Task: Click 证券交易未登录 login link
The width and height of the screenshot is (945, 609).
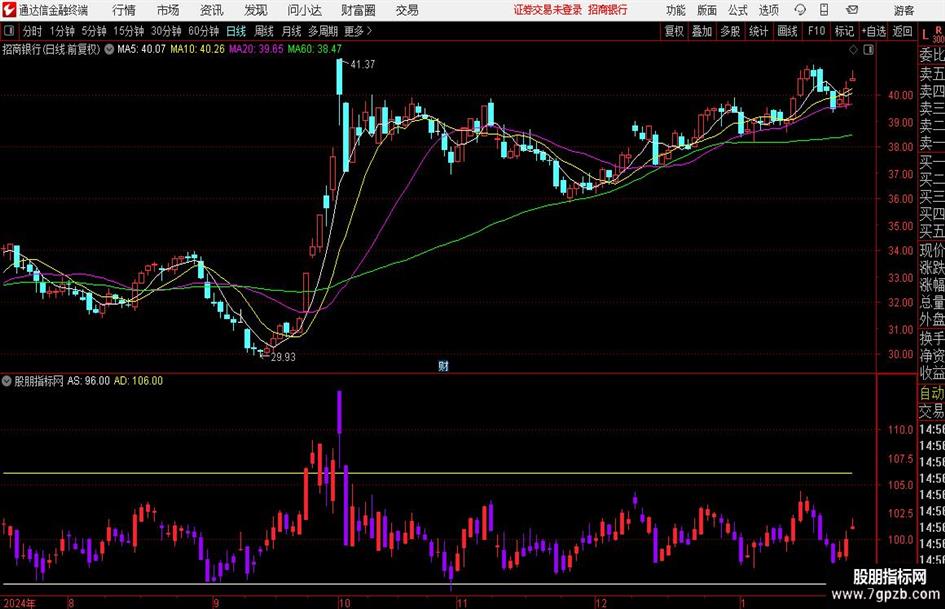Action: click(x=547, y=10)
